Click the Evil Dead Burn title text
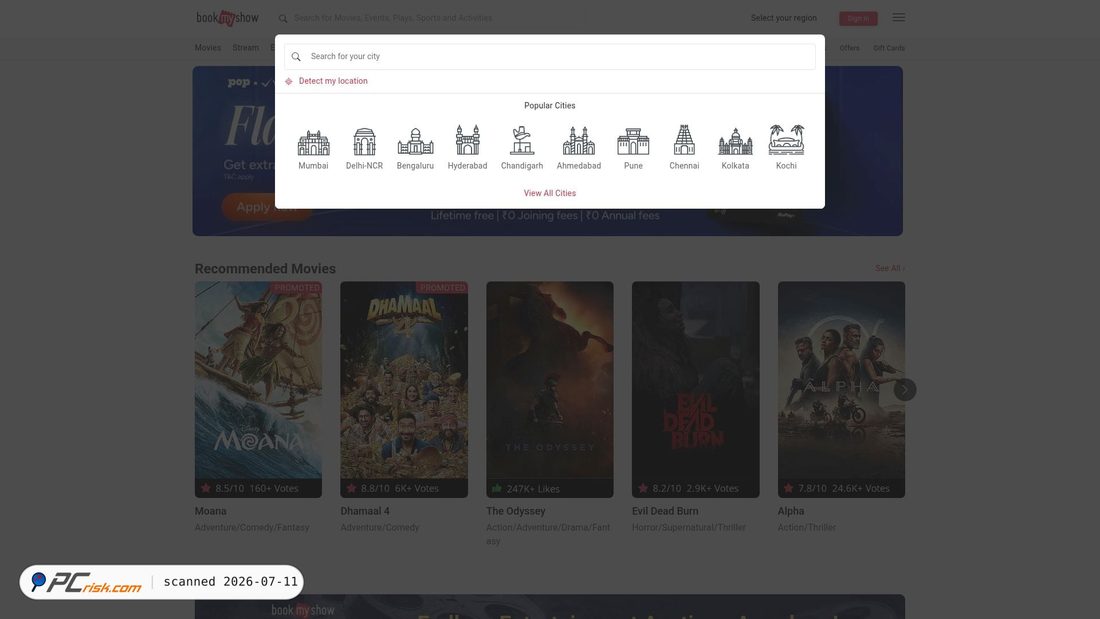 [x=665, y=511]
